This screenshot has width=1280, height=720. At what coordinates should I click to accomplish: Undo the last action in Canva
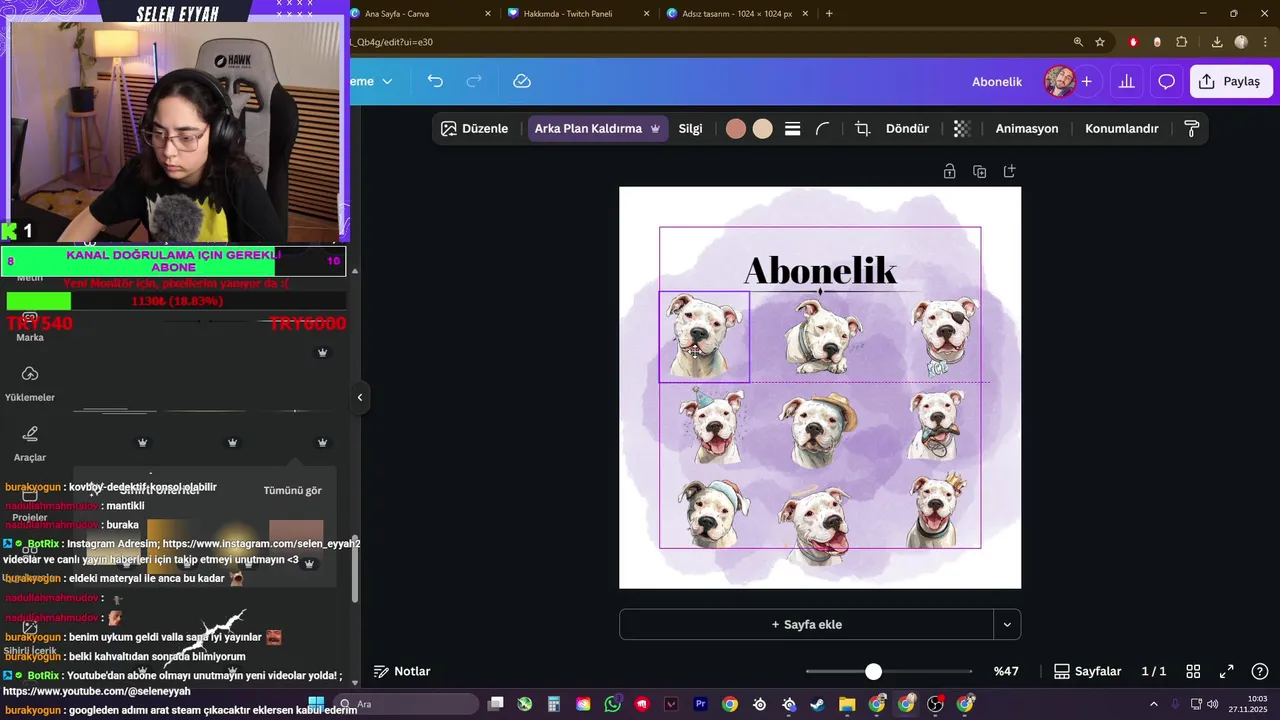coord(435,81)
